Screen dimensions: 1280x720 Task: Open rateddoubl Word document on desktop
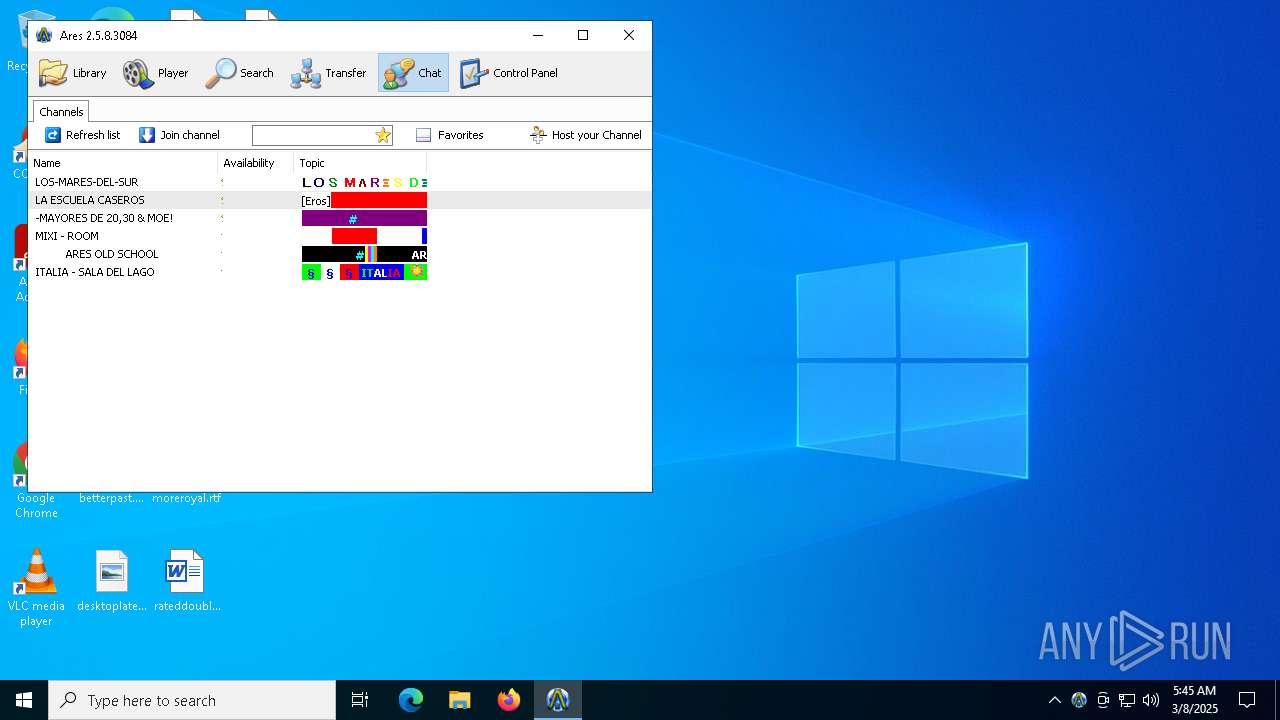(x=187, y=581)
